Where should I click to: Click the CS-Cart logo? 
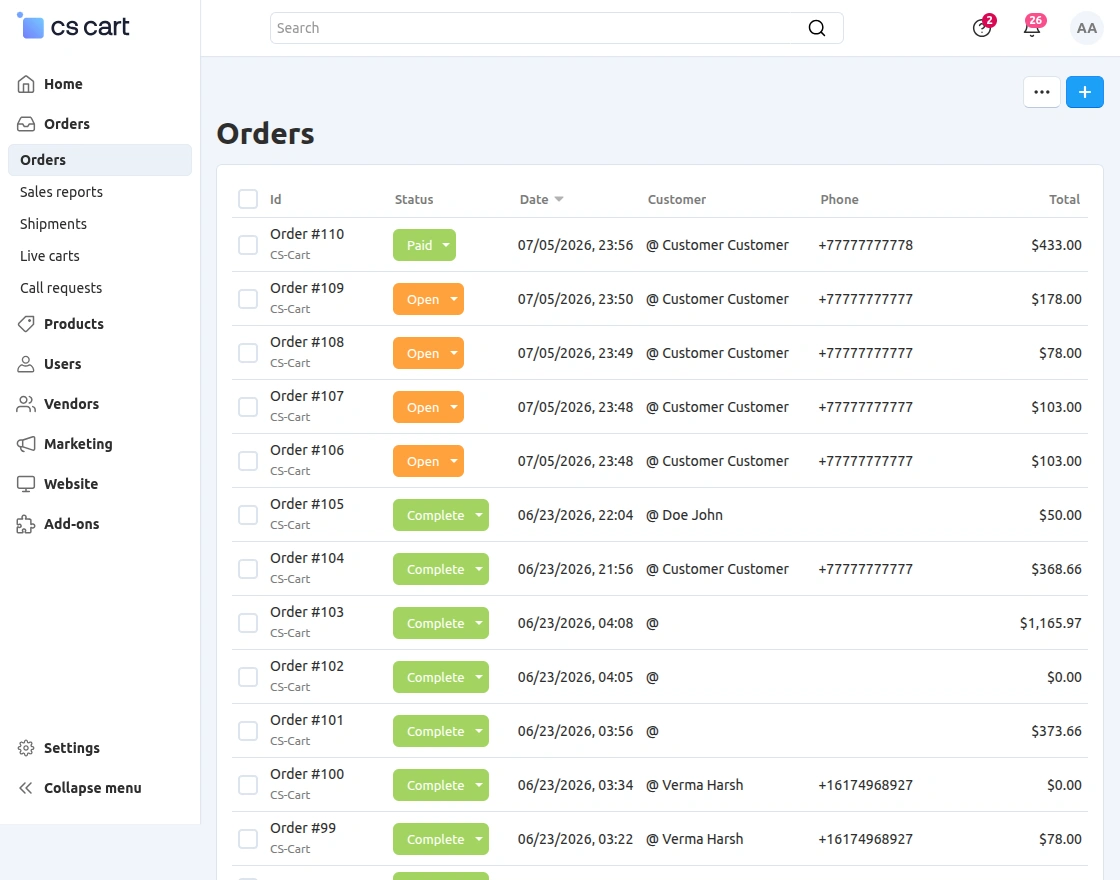tap(72, 26)
